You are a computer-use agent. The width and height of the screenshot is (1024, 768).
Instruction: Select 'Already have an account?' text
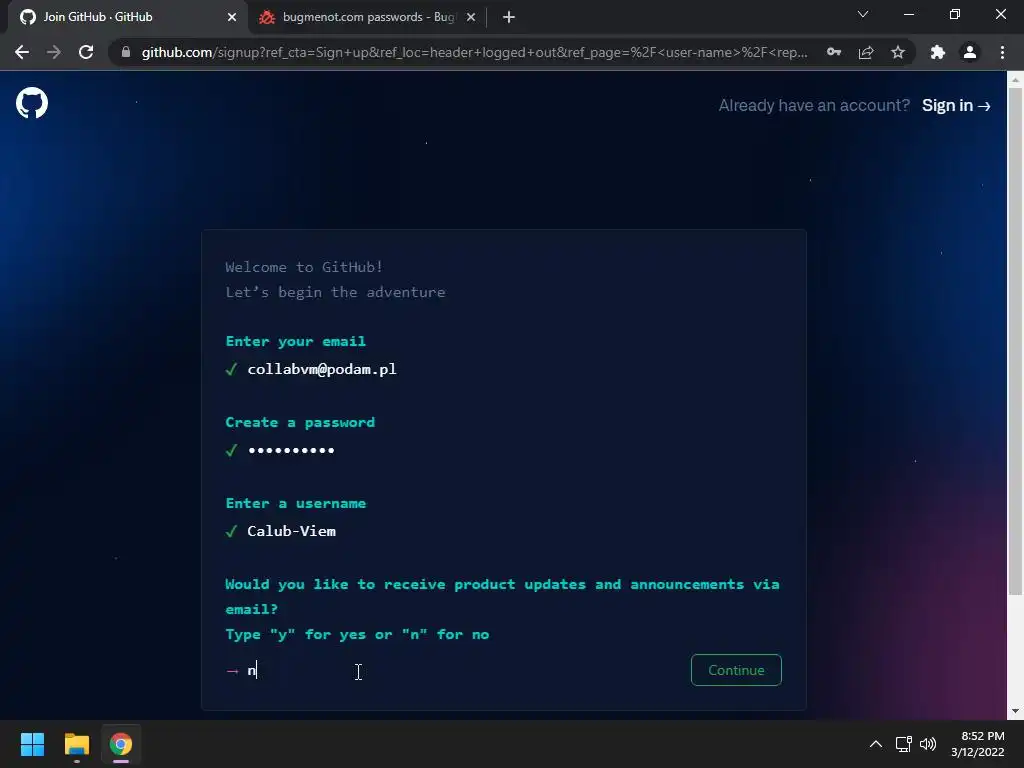(x=814, y=105)
